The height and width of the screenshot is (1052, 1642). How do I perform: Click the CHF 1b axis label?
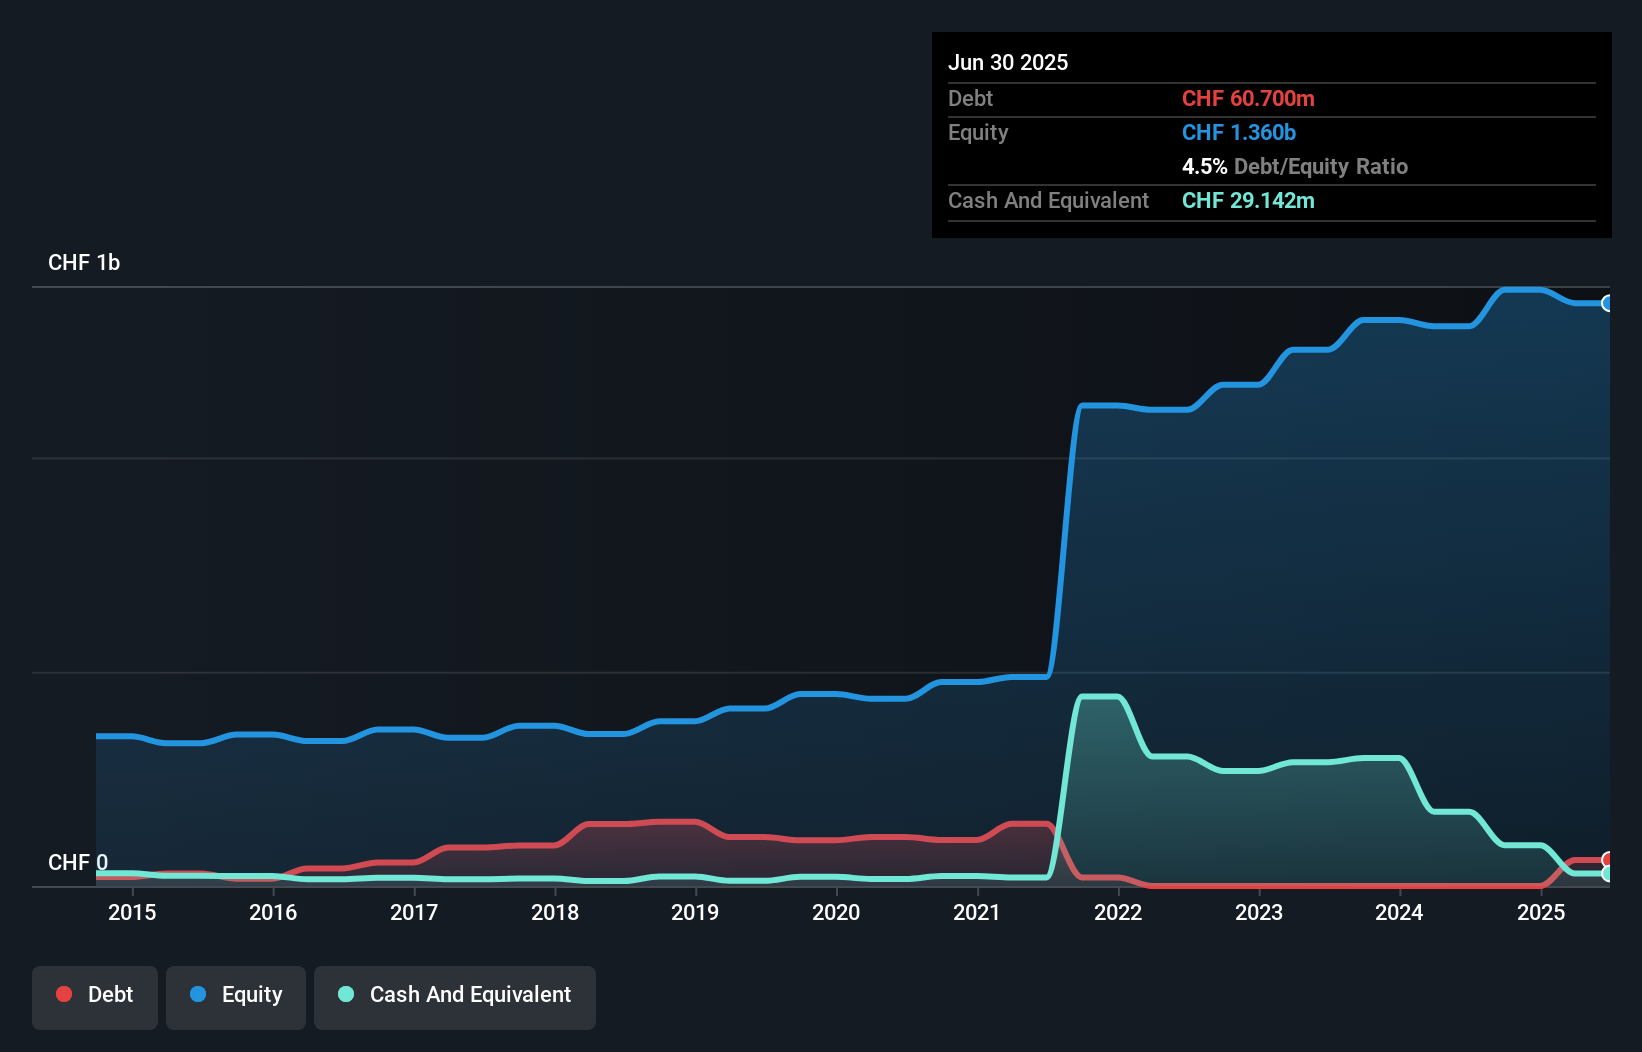tap(84, 262)
